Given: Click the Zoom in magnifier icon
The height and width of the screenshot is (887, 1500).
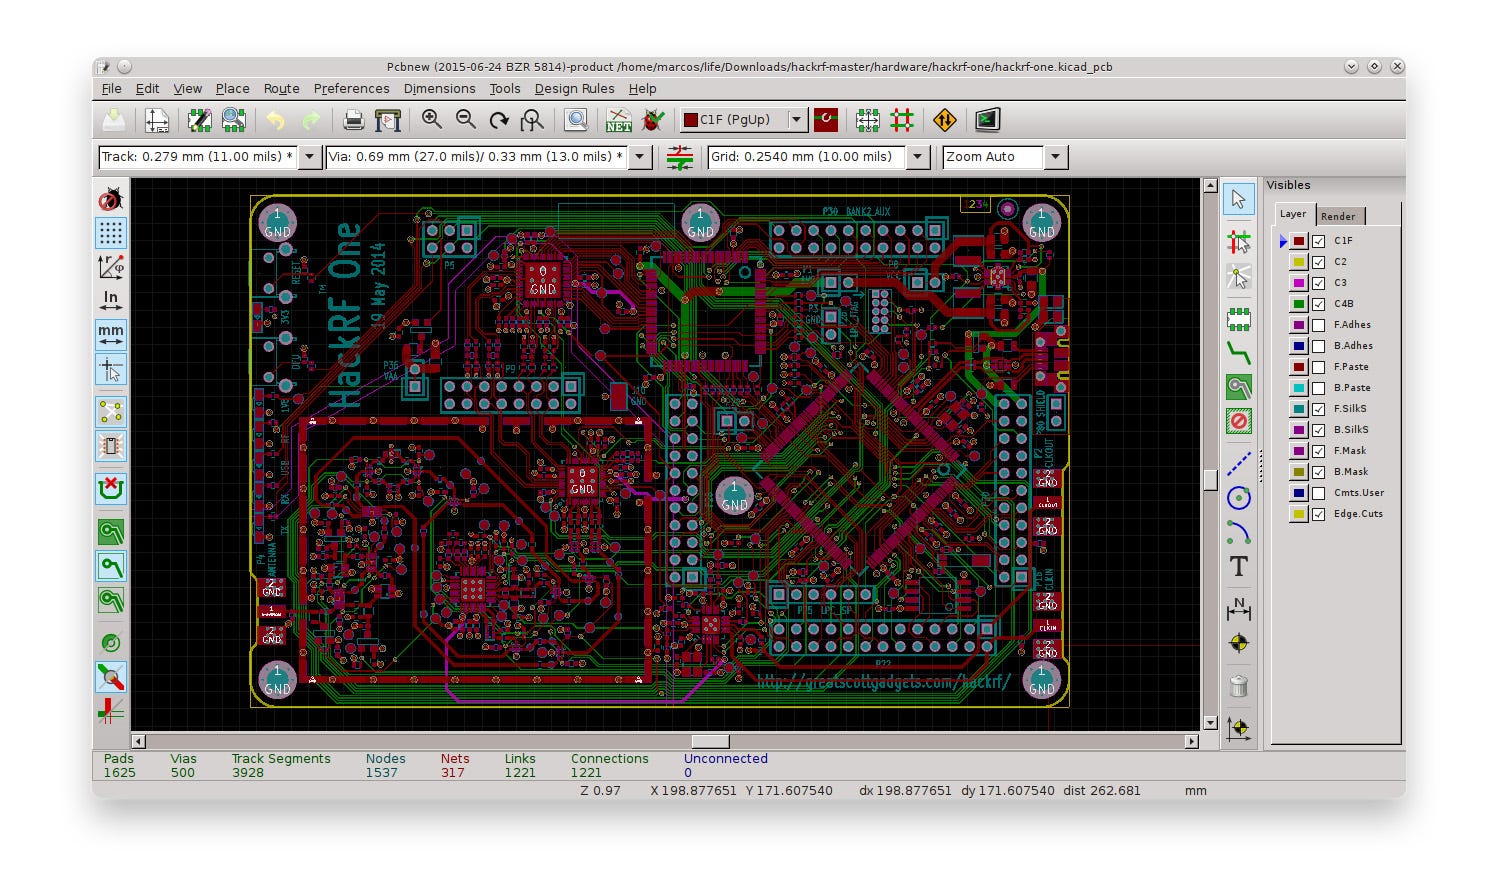Looking at the screenshot, I should pos(432,120).
